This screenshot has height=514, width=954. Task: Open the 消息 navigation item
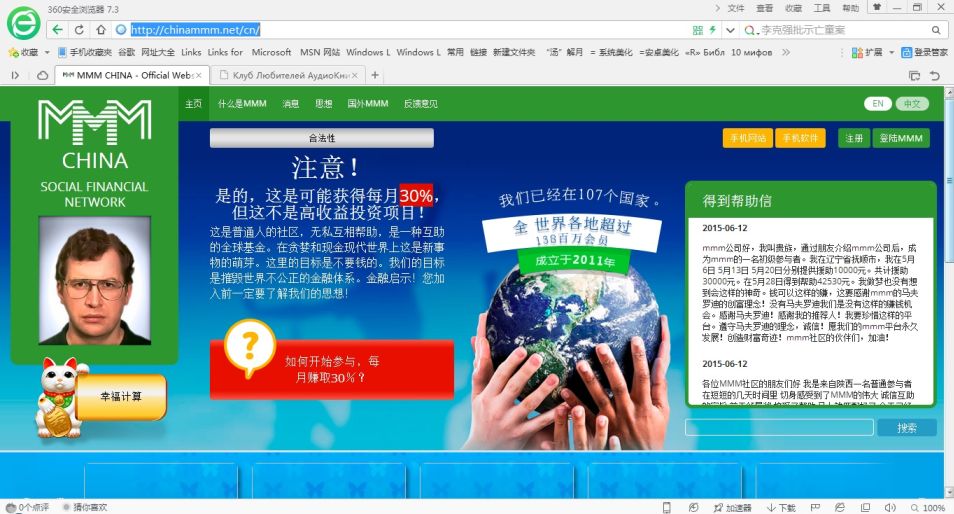(291, 103)
